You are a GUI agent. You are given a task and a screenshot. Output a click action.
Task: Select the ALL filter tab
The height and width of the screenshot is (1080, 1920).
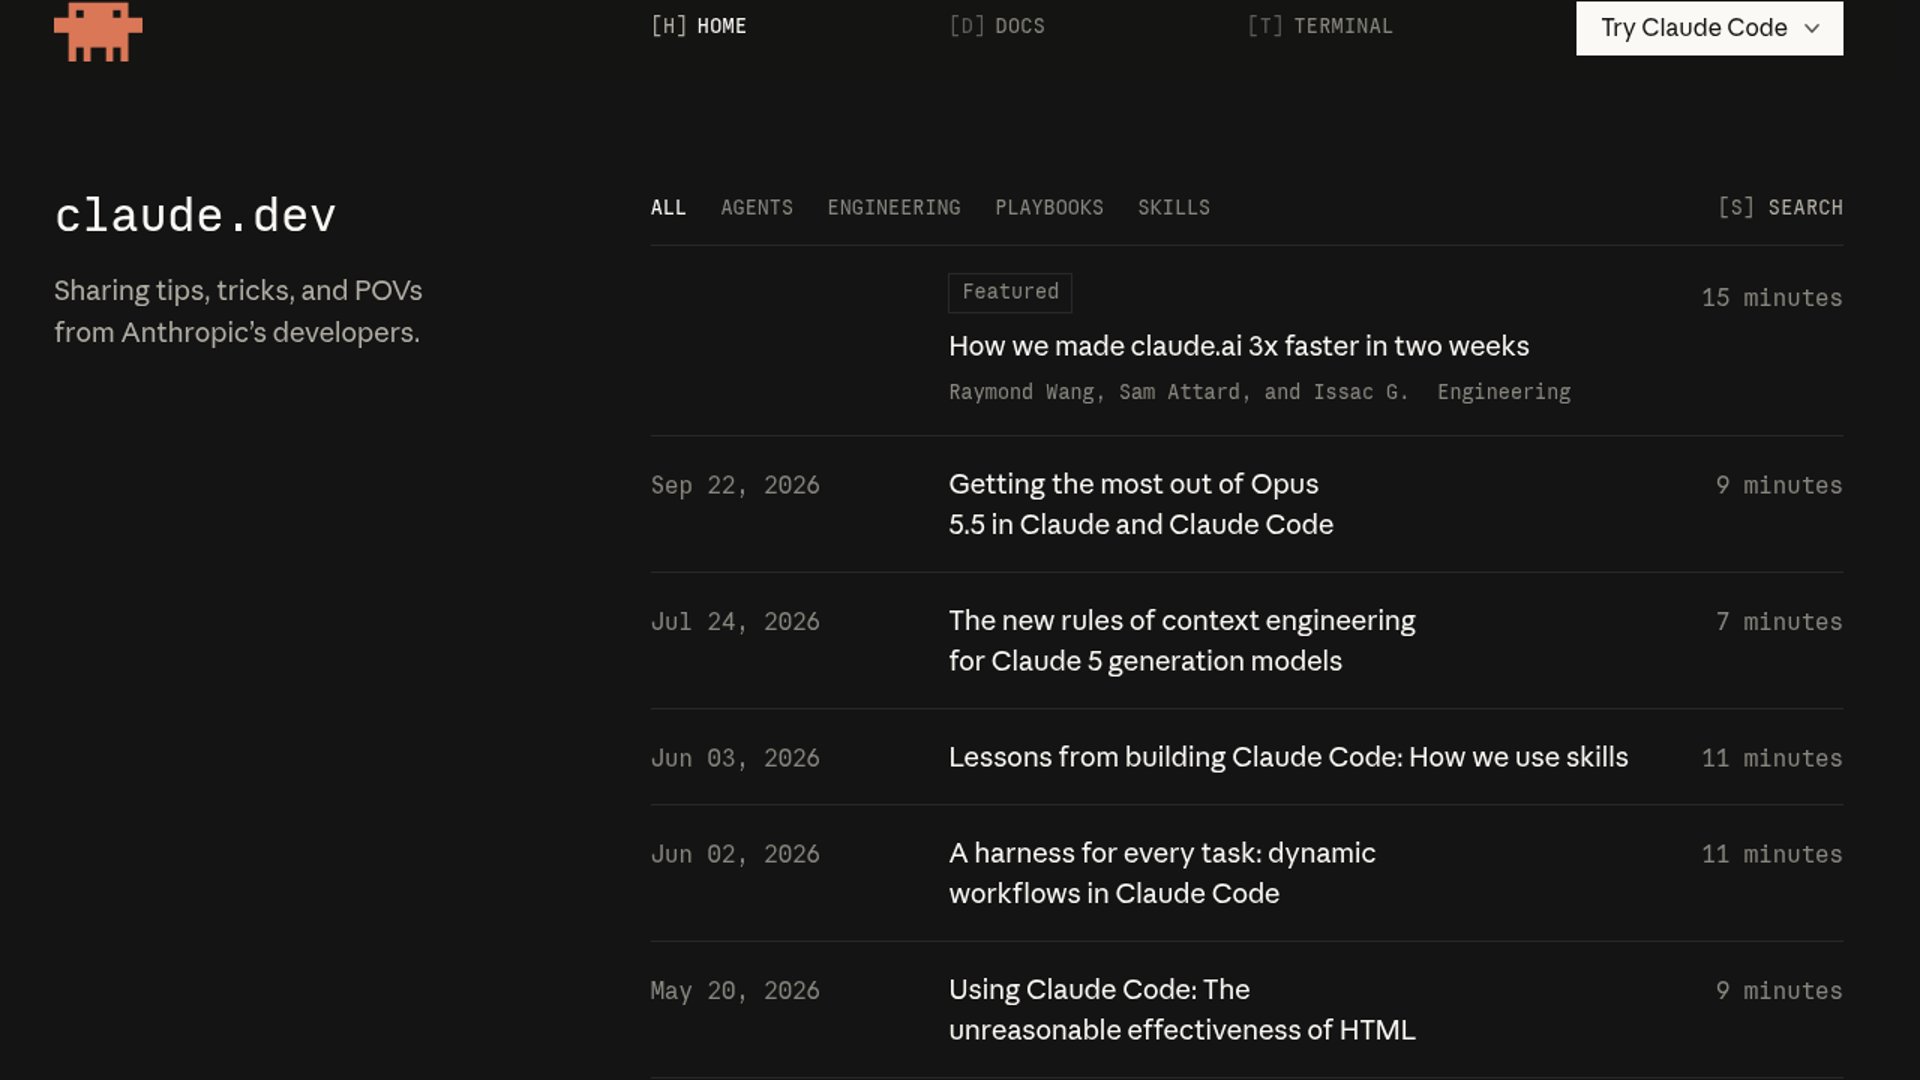pyautogui.click(x=668, y=208)
